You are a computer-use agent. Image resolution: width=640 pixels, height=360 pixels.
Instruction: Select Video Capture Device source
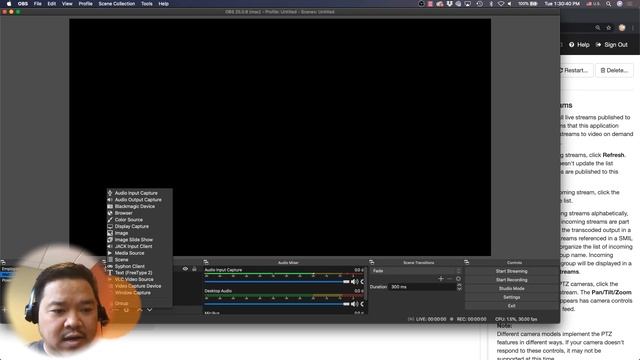(139, 286)
